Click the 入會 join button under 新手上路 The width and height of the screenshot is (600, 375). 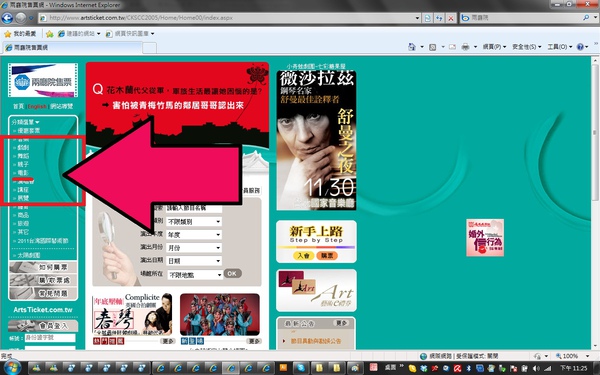(x=303, y=255)
